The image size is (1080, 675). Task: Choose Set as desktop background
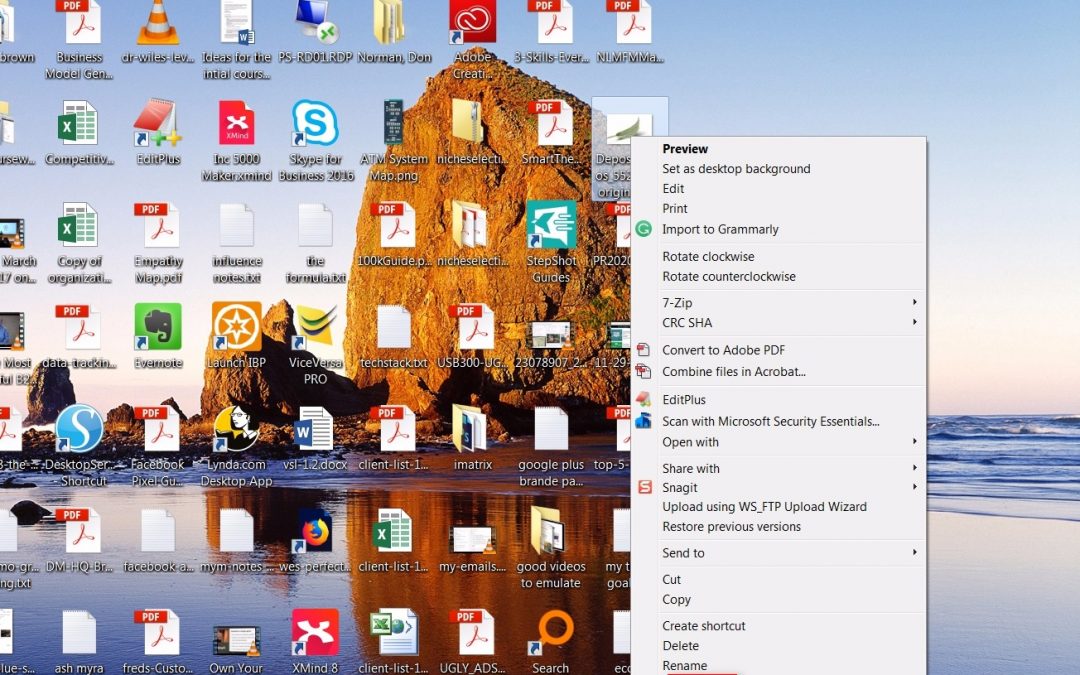[736, 169]
